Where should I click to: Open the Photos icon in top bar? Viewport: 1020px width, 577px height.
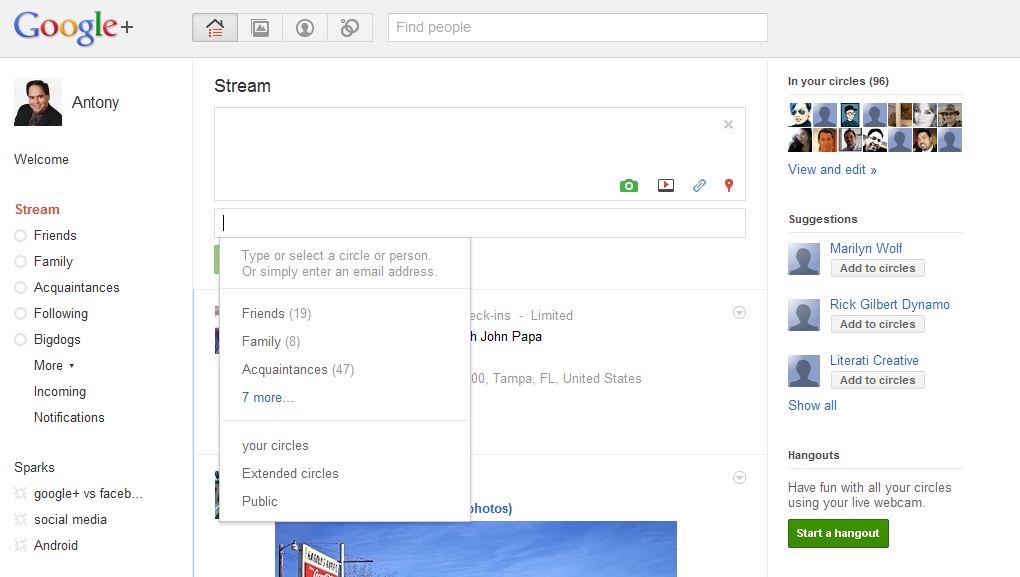(260, 28)
